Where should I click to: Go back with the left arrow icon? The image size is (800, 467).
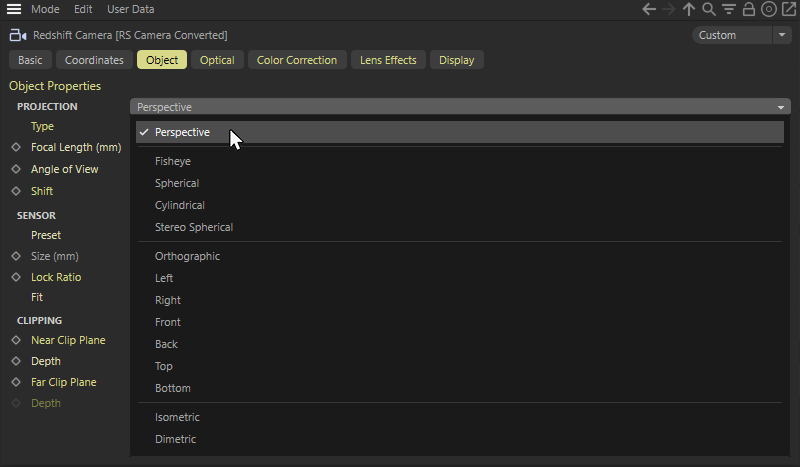[x=648, y=9]
